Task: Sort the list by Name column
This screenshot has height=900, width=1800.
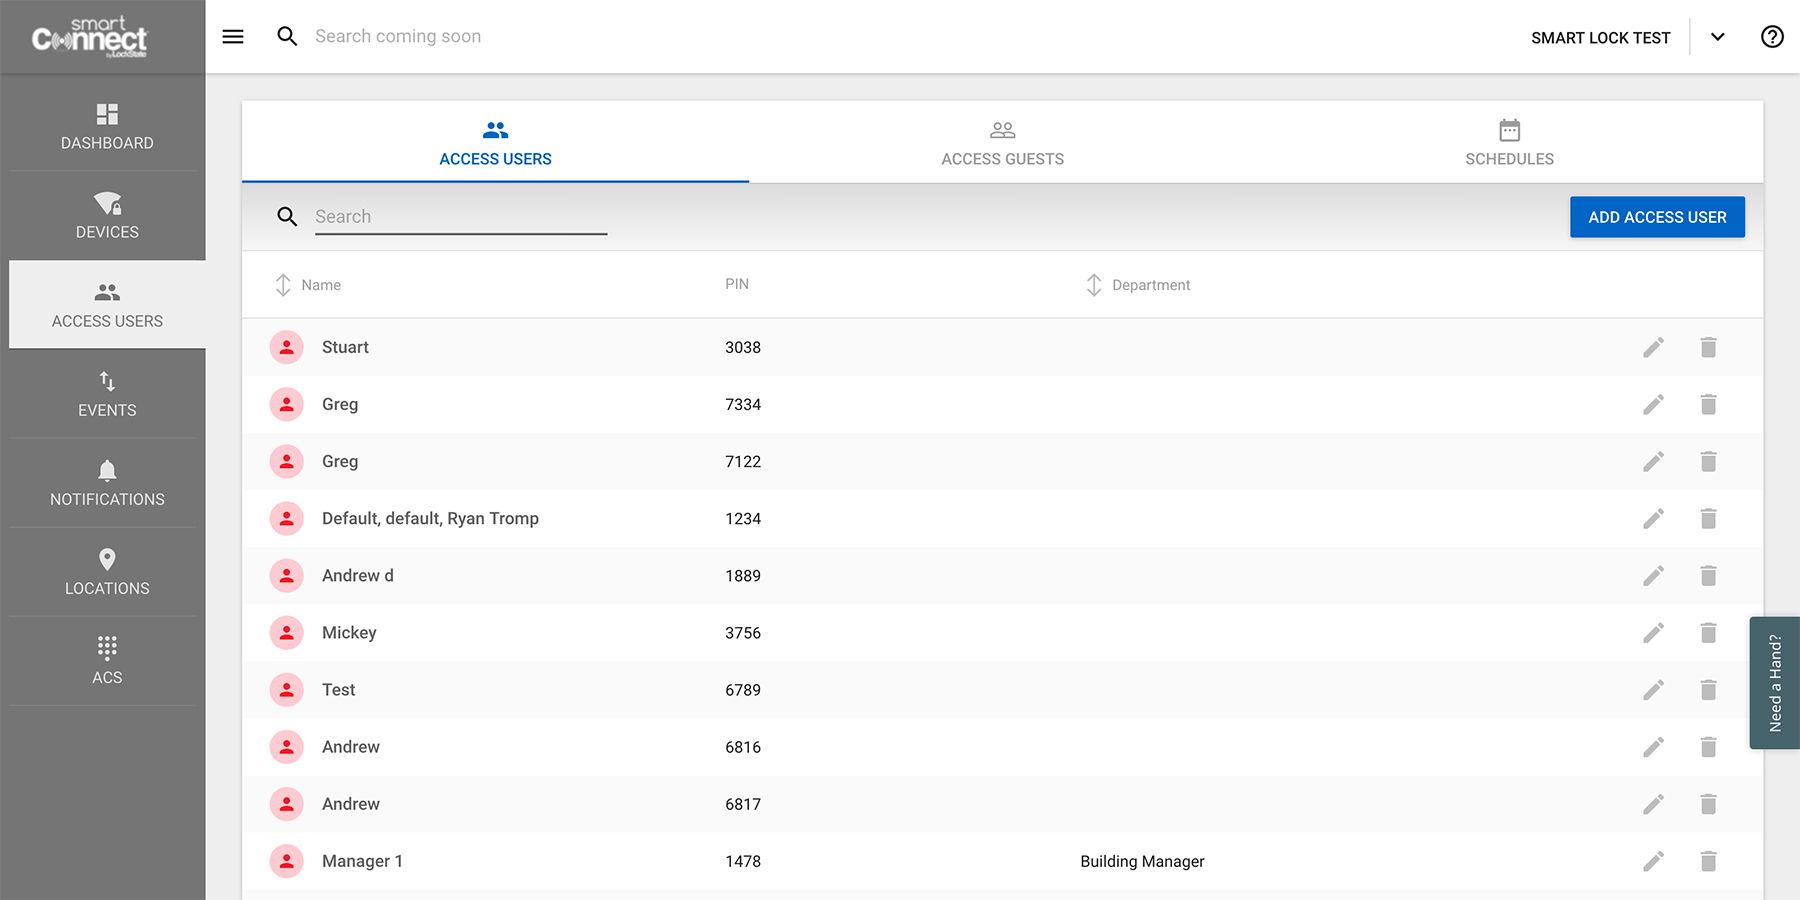Action: 308,285
